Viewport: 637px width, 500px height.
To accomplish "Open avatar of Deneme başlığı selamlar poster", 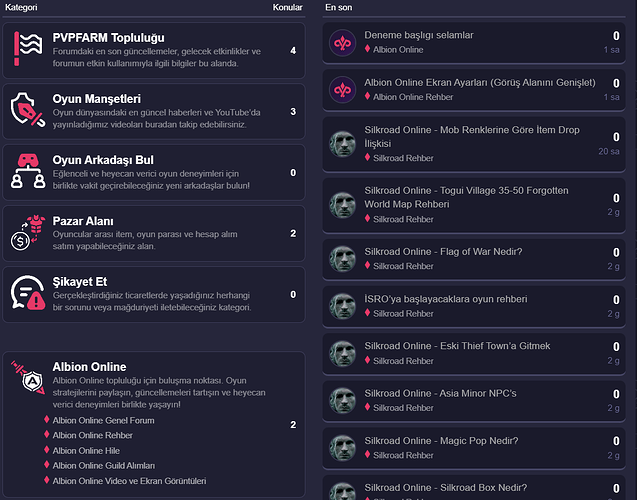I will (x=342, y=43).
